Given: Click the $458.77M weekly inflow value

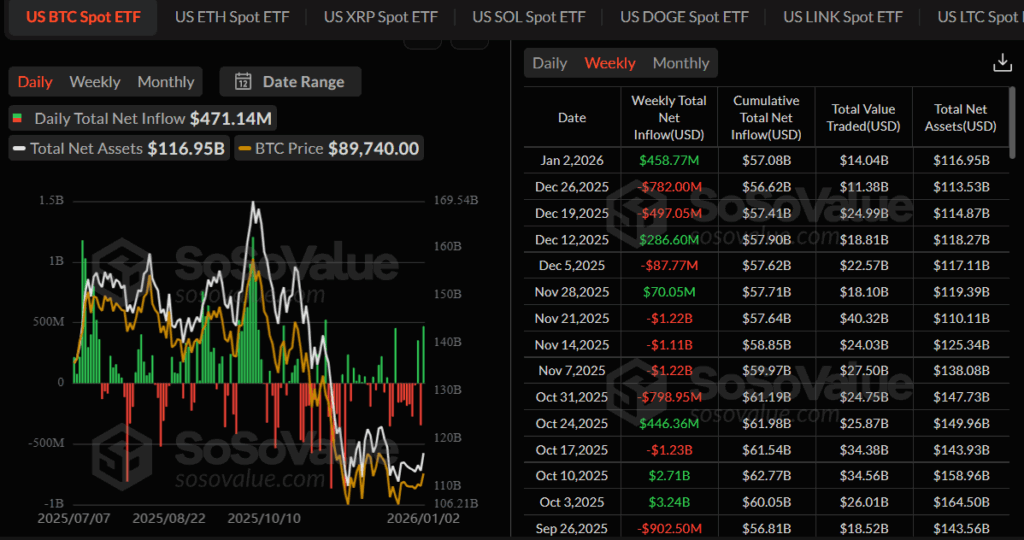Looking at the screenshot, I should point(669,160).
